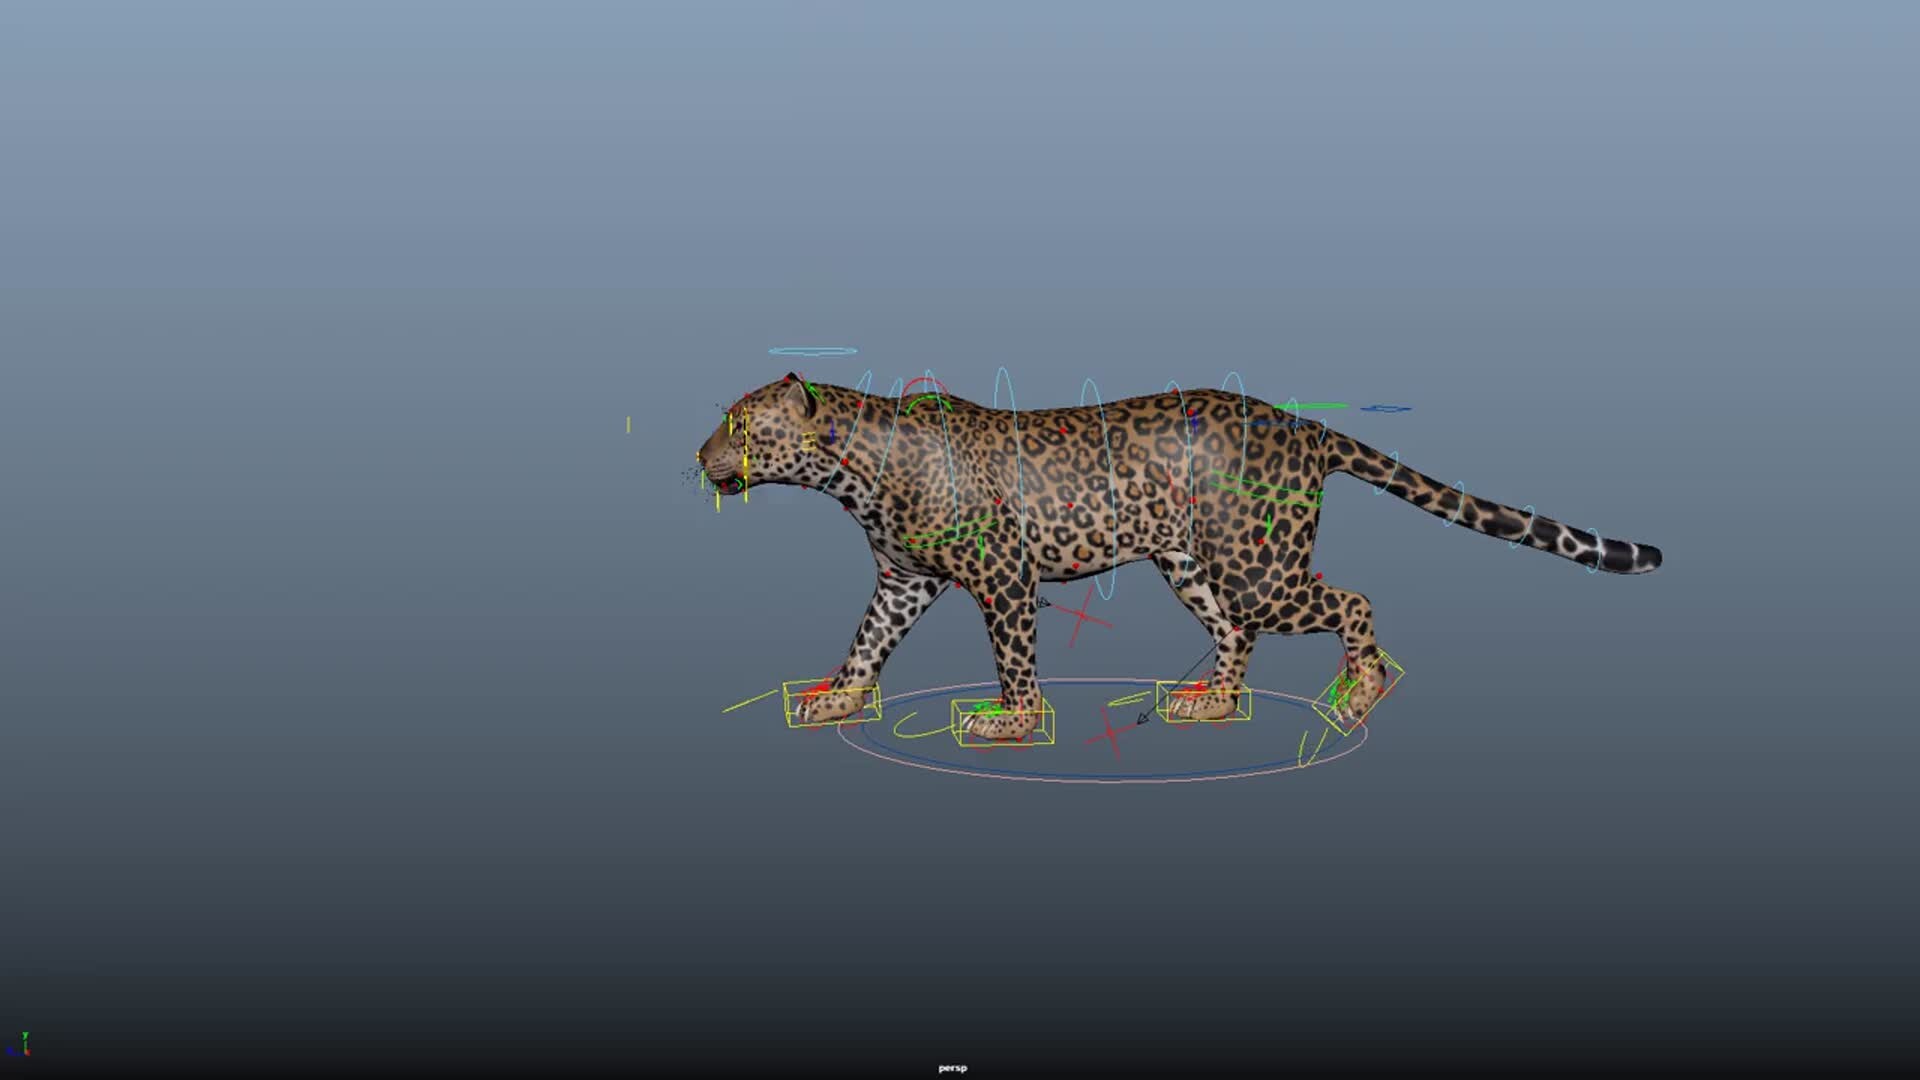Click the green Y axis on the view gizmo
The width and height of the screenshot is (1920, 1080).
pos(25,1036)
